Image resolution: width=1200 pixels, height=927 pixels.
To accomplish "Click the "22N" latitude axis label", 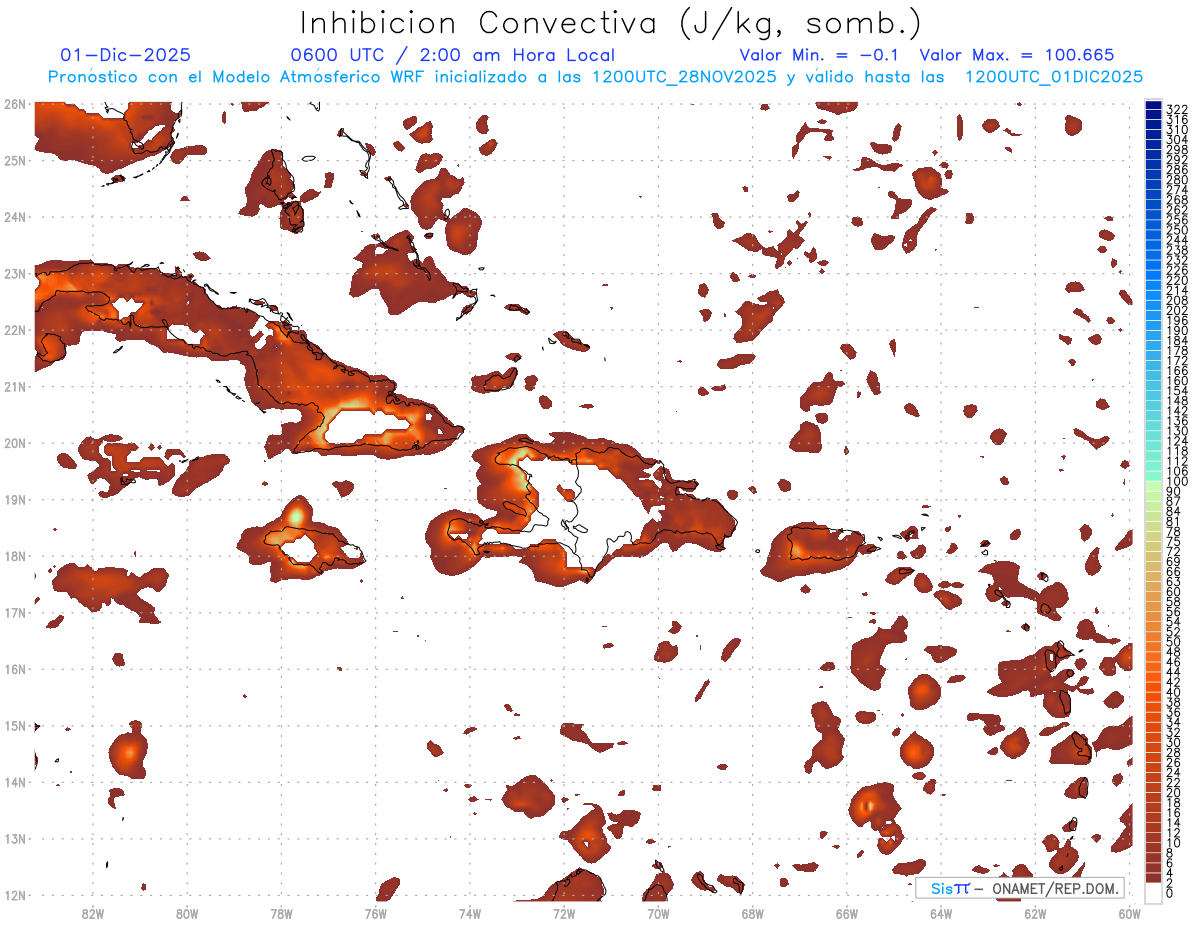I will (x=14, y=329).
